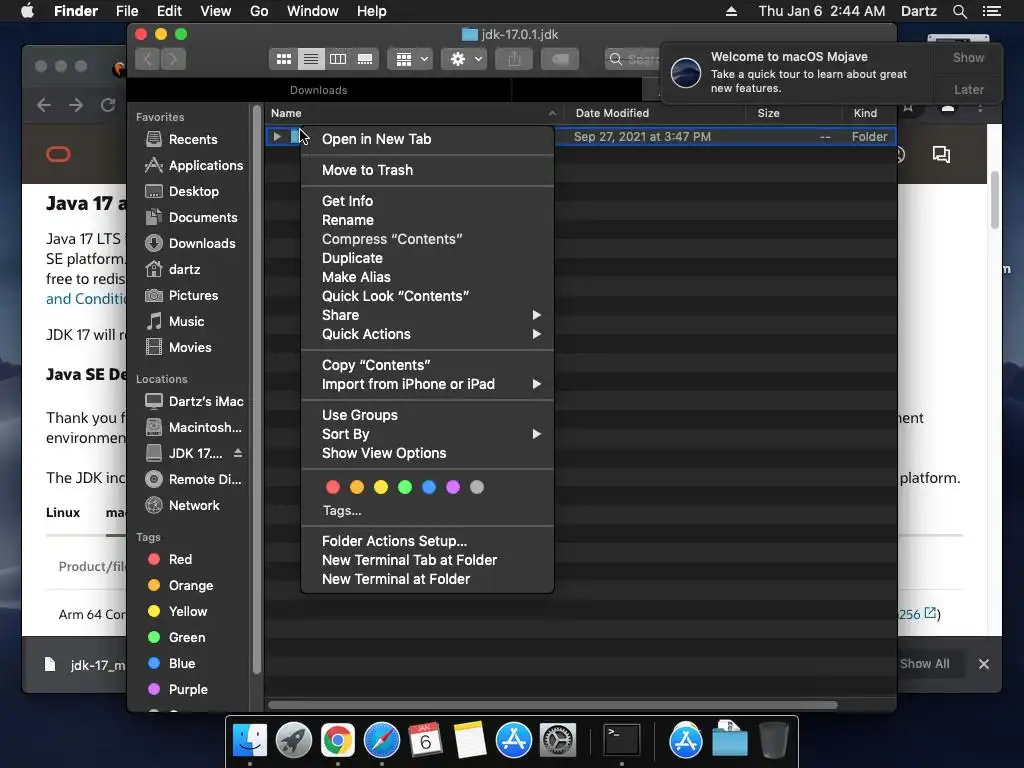
Task: Choose Duplicate from context menu
Action: click(427, 258)
